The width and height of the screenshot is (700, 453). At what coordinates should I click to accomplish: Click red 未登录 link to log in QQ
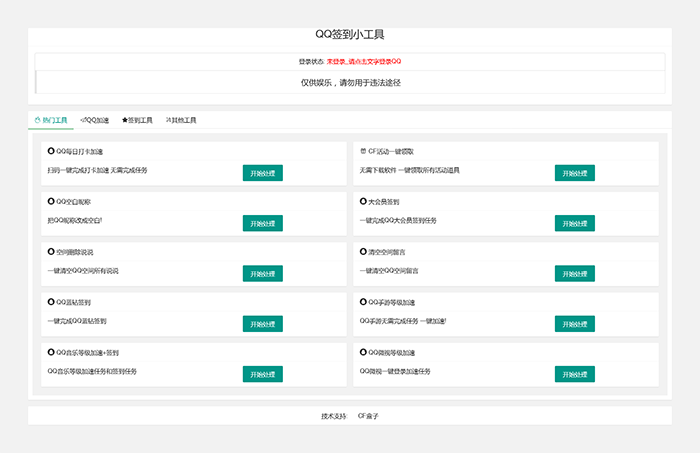pos(364,62)
